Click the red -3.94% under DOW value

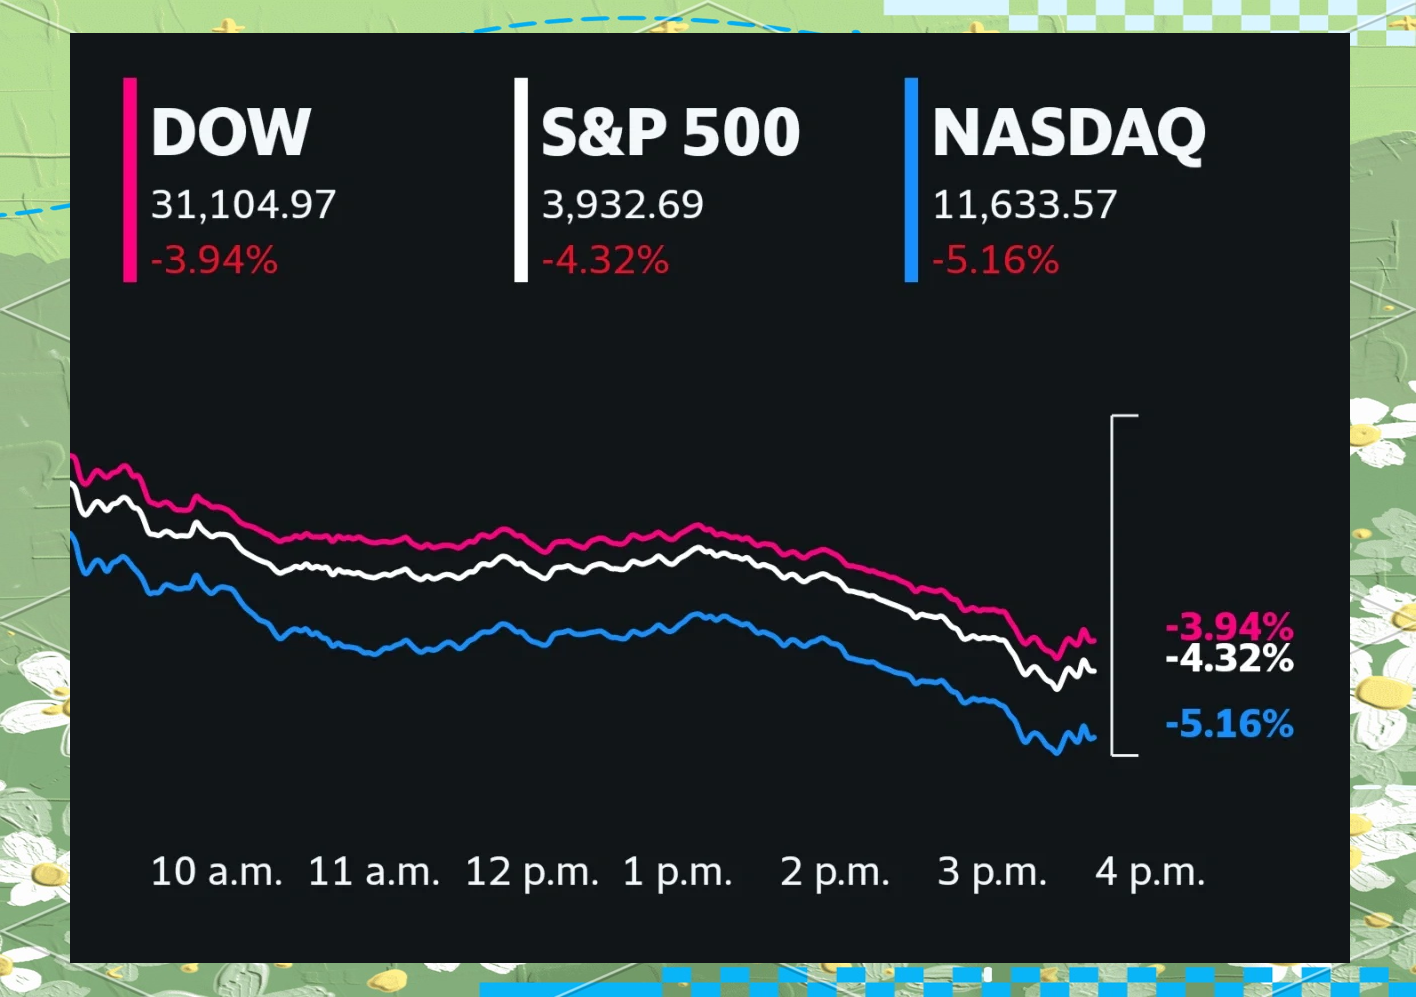[214, 261]
